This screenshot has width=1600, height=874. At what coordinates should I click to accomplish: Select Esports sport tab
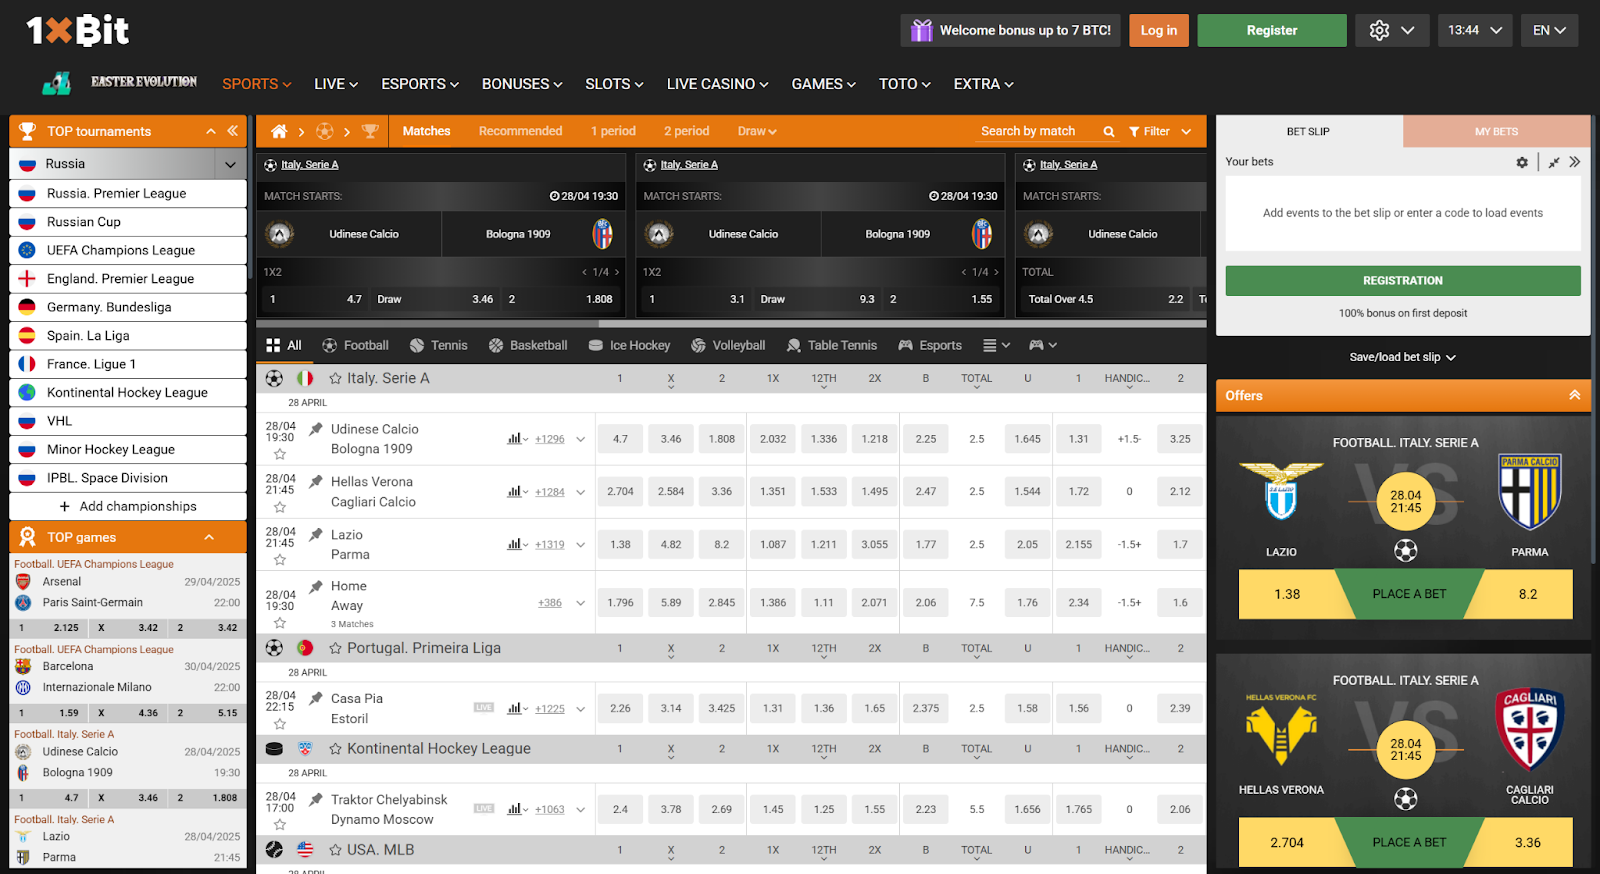930,345
